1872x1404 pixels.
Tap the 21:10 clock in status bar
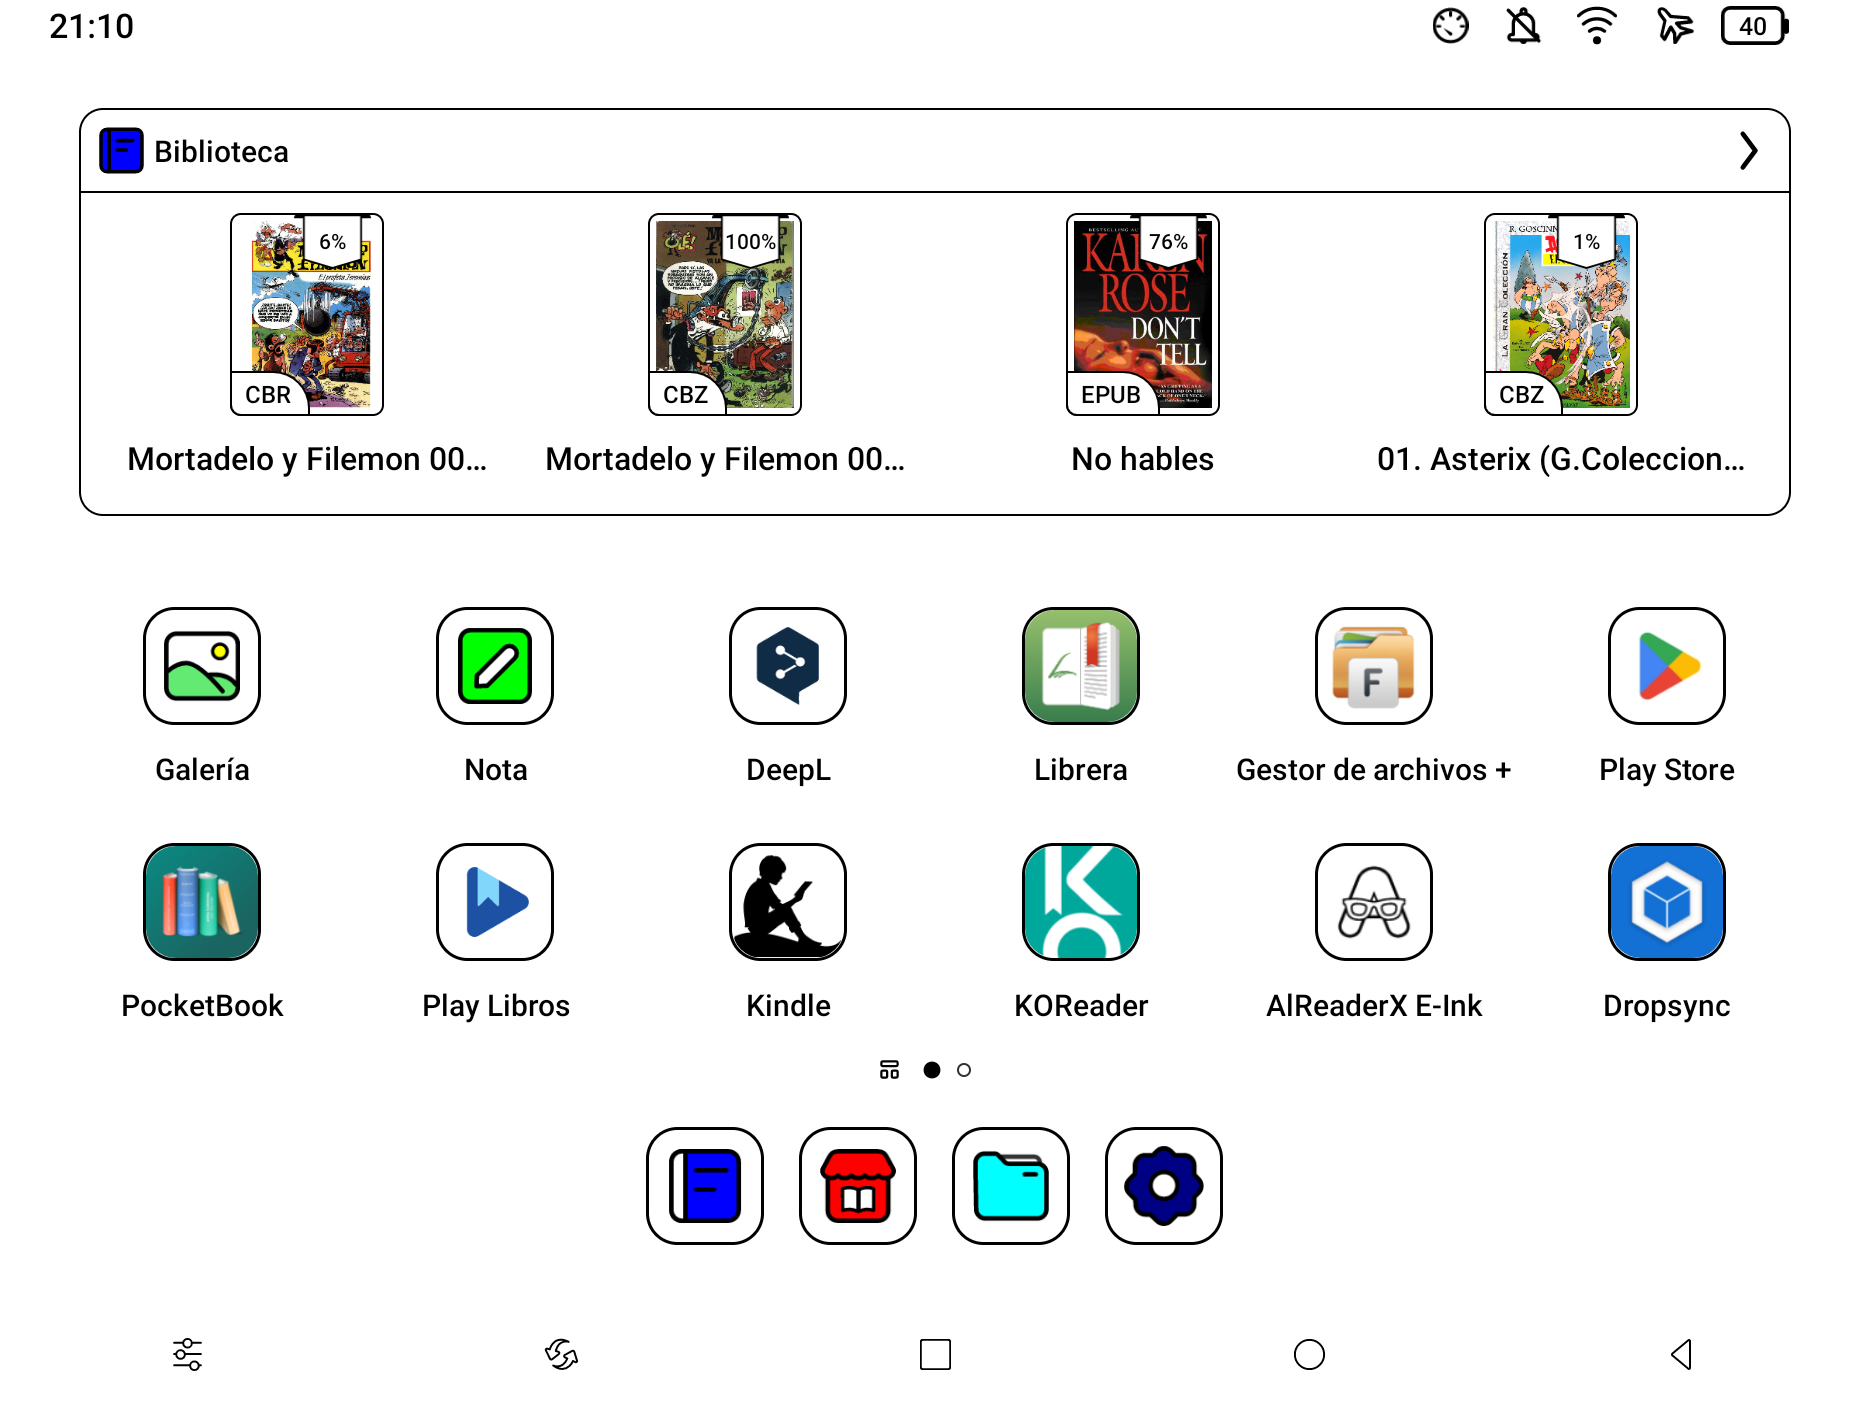[x=91, y=26]
